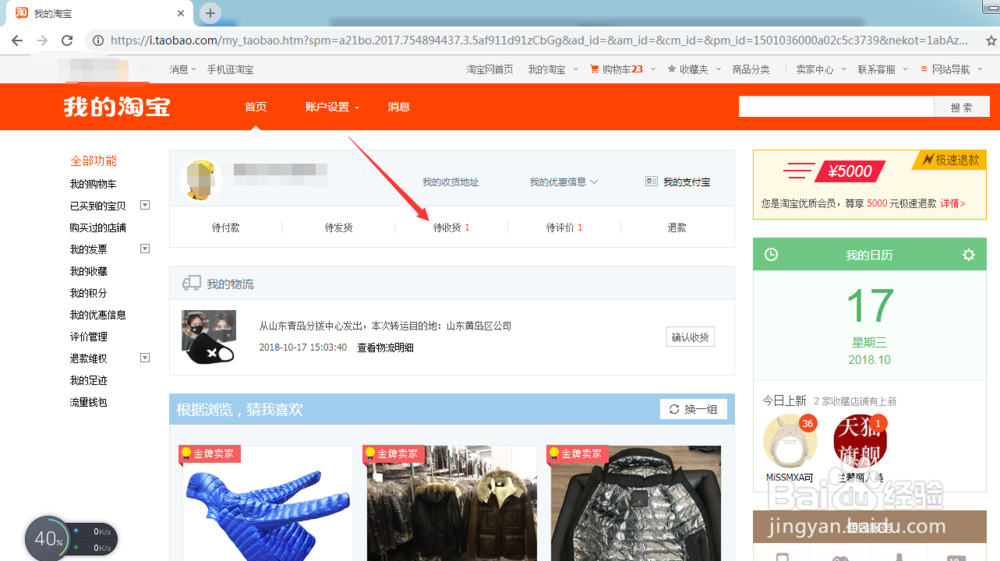Expand the 购物车 dropdown arrow
The width and height of the screenshot is (1000, 561).
pos(652,69)
